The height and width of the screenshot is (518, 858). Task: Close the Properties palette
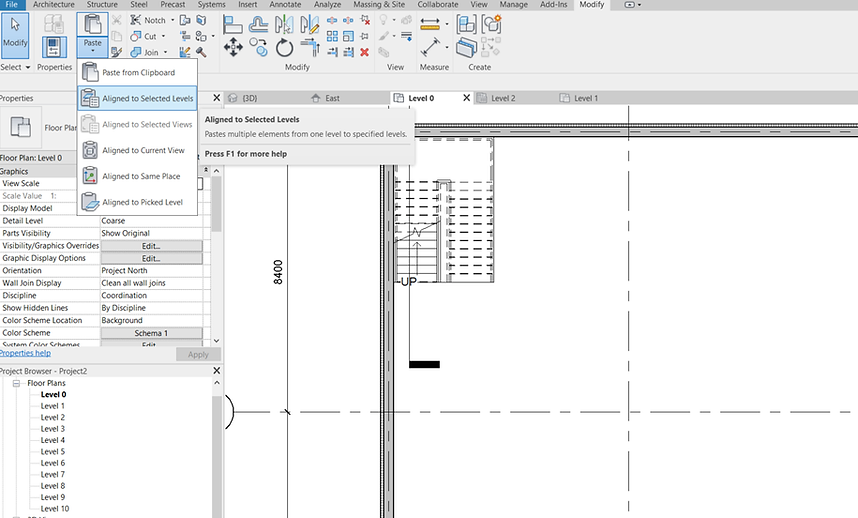[x=217, y=98]
